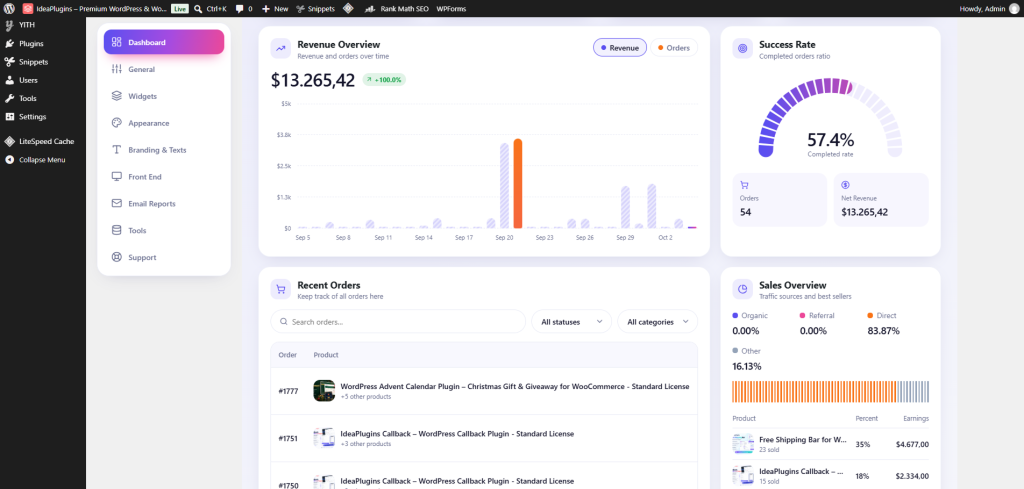Click the Rank Math SEO chart icon
Viewport: 1024px width, 489px height.
pos(370,9)
